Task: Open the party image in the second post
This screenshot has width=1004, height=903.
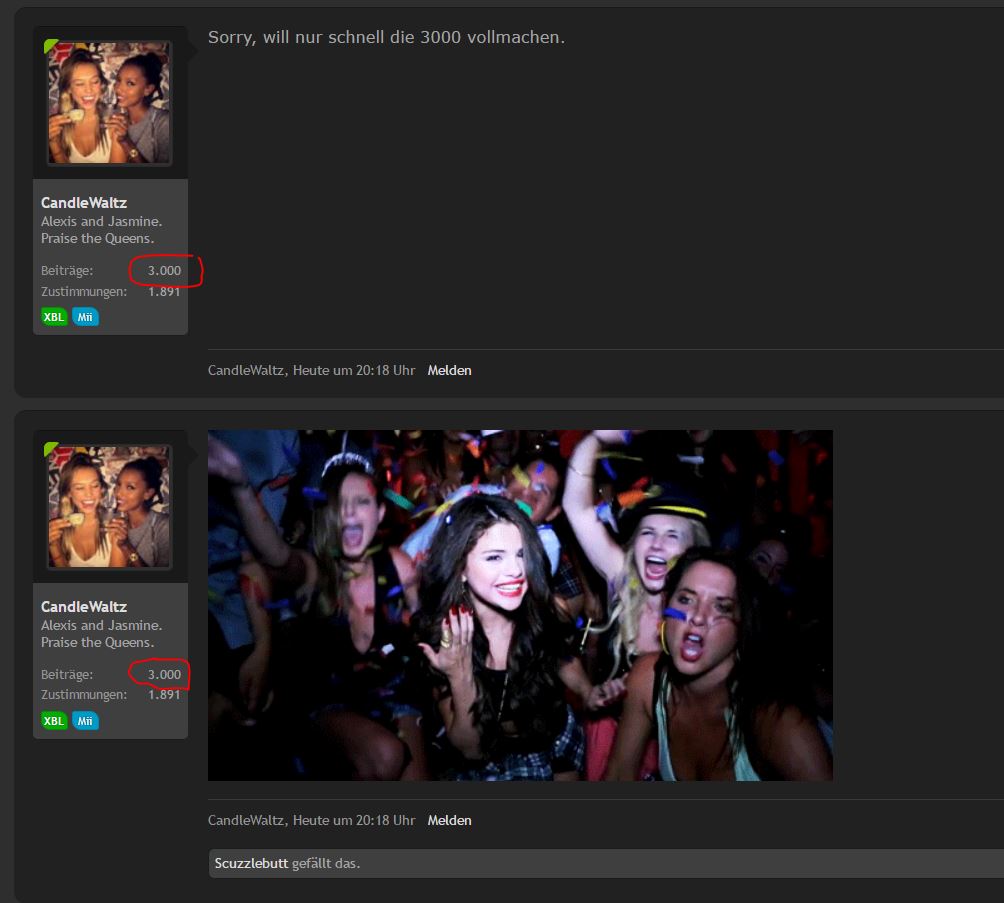Action: [x=520, y=605]
